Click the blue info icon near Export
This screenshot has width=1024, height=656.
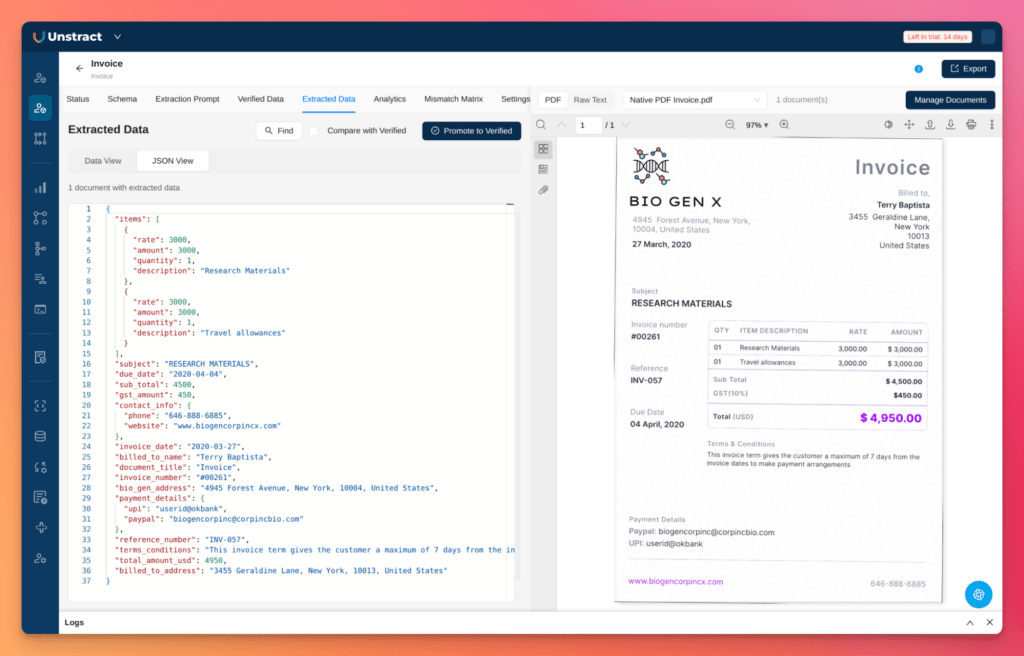tap(918, 69)
